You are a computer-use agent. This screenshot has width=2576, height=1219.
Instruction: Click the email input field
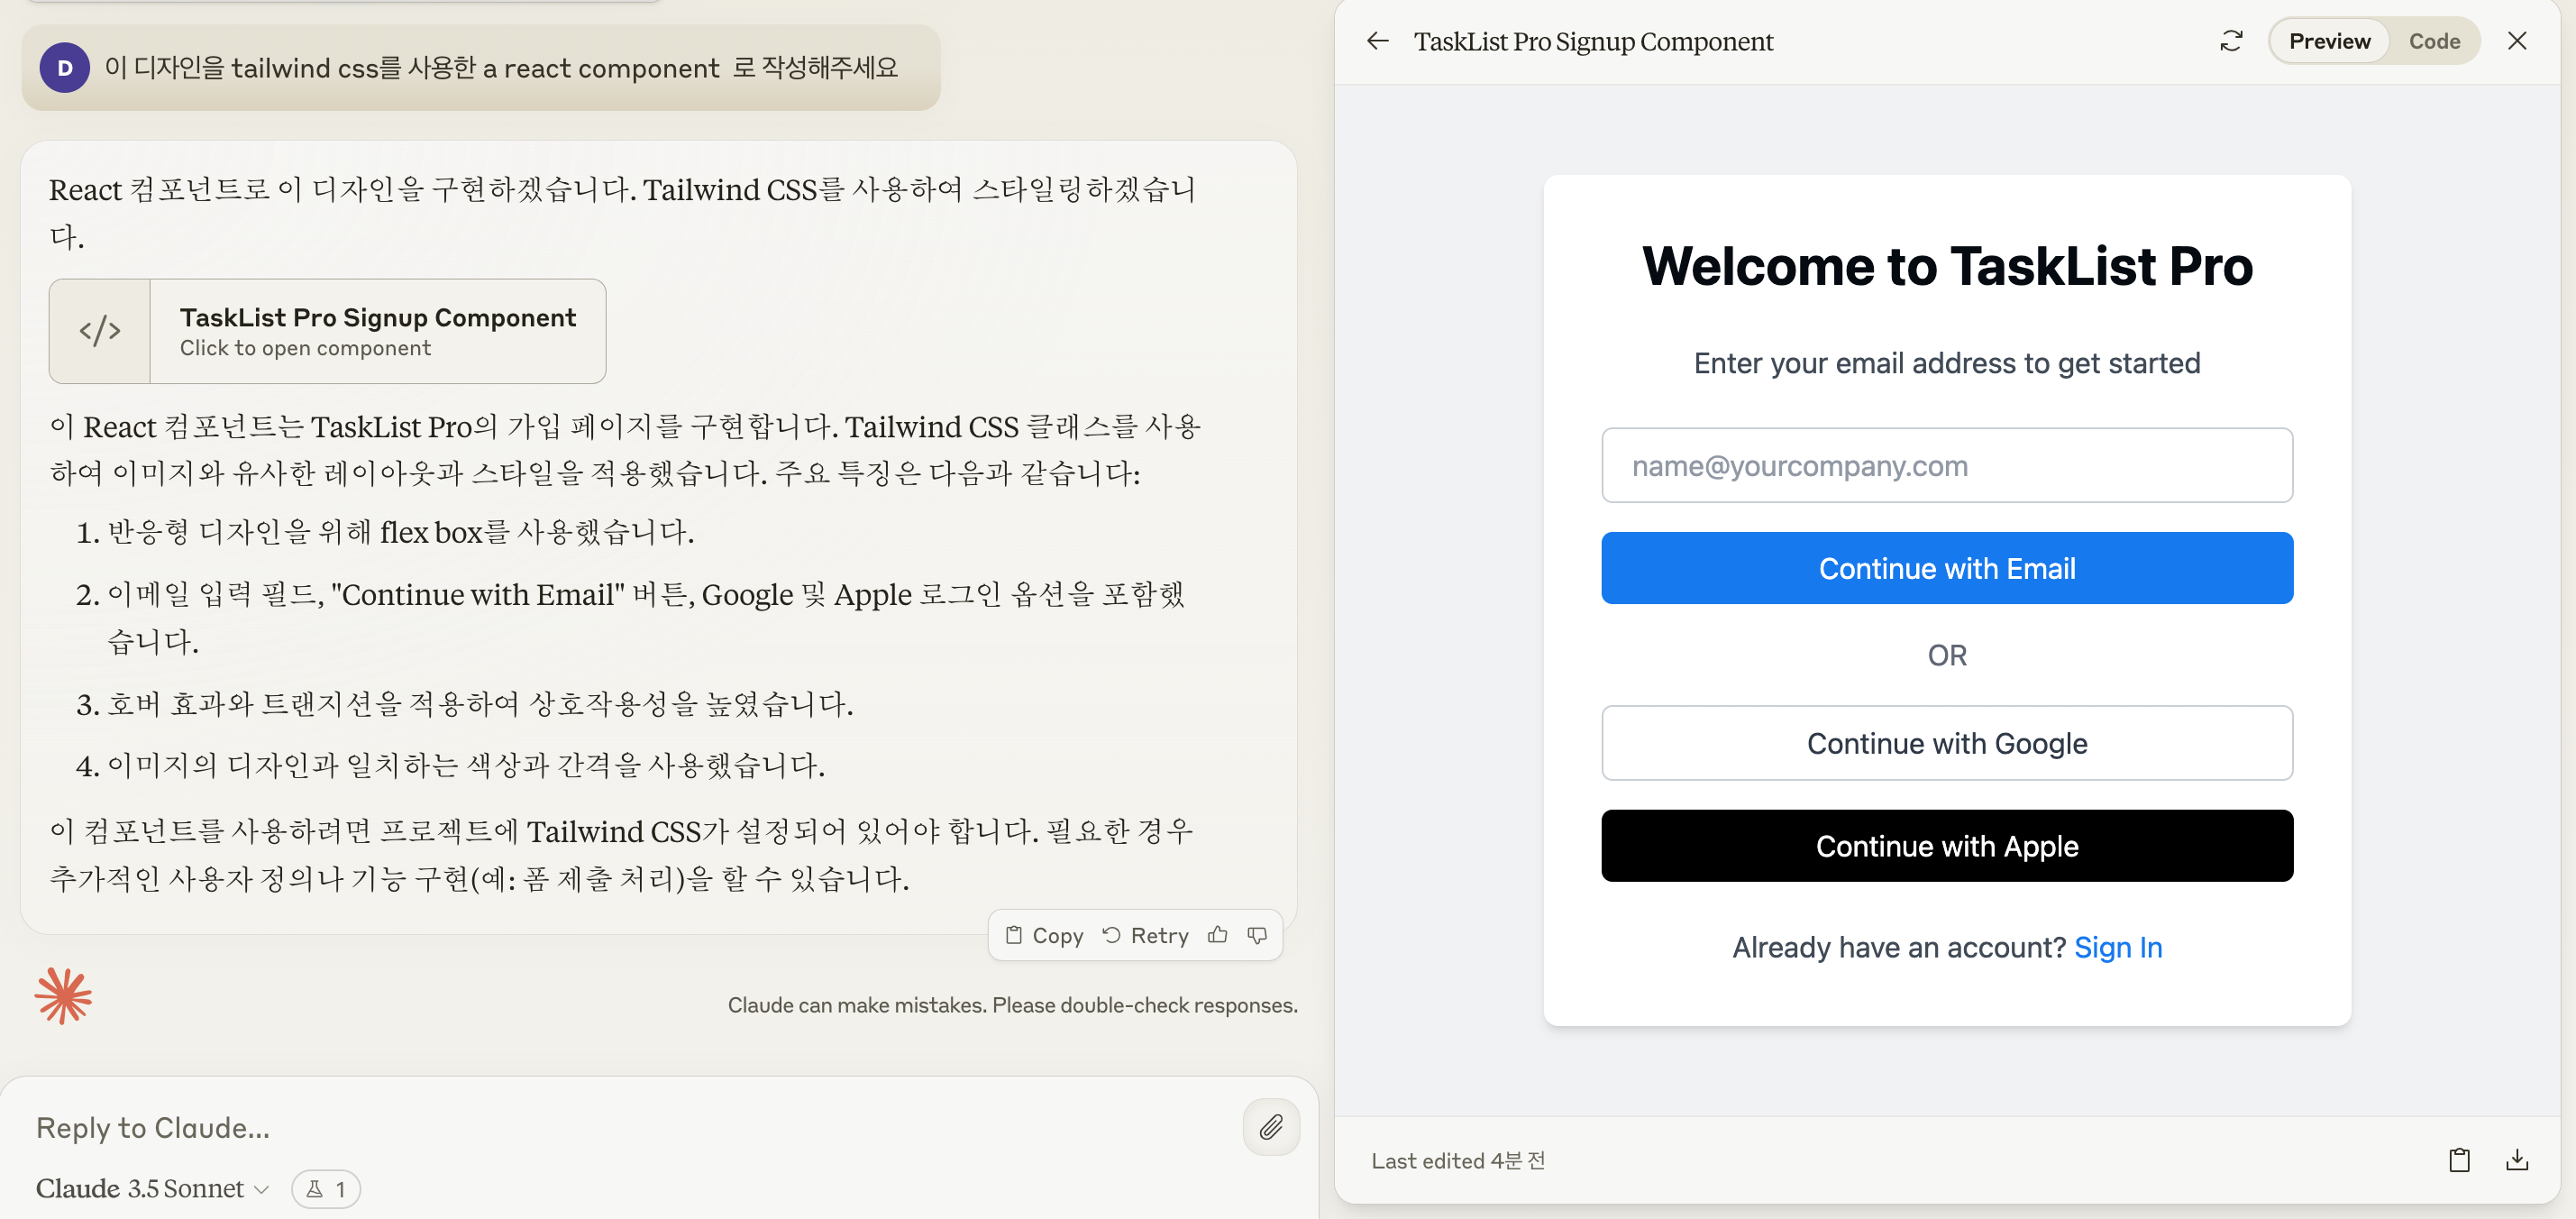click(1947, 465)
